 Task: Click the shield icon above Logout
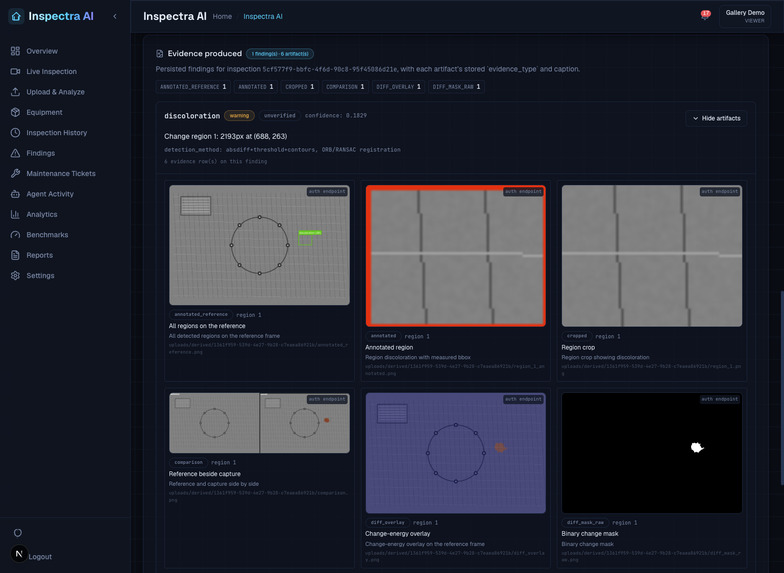18,533
